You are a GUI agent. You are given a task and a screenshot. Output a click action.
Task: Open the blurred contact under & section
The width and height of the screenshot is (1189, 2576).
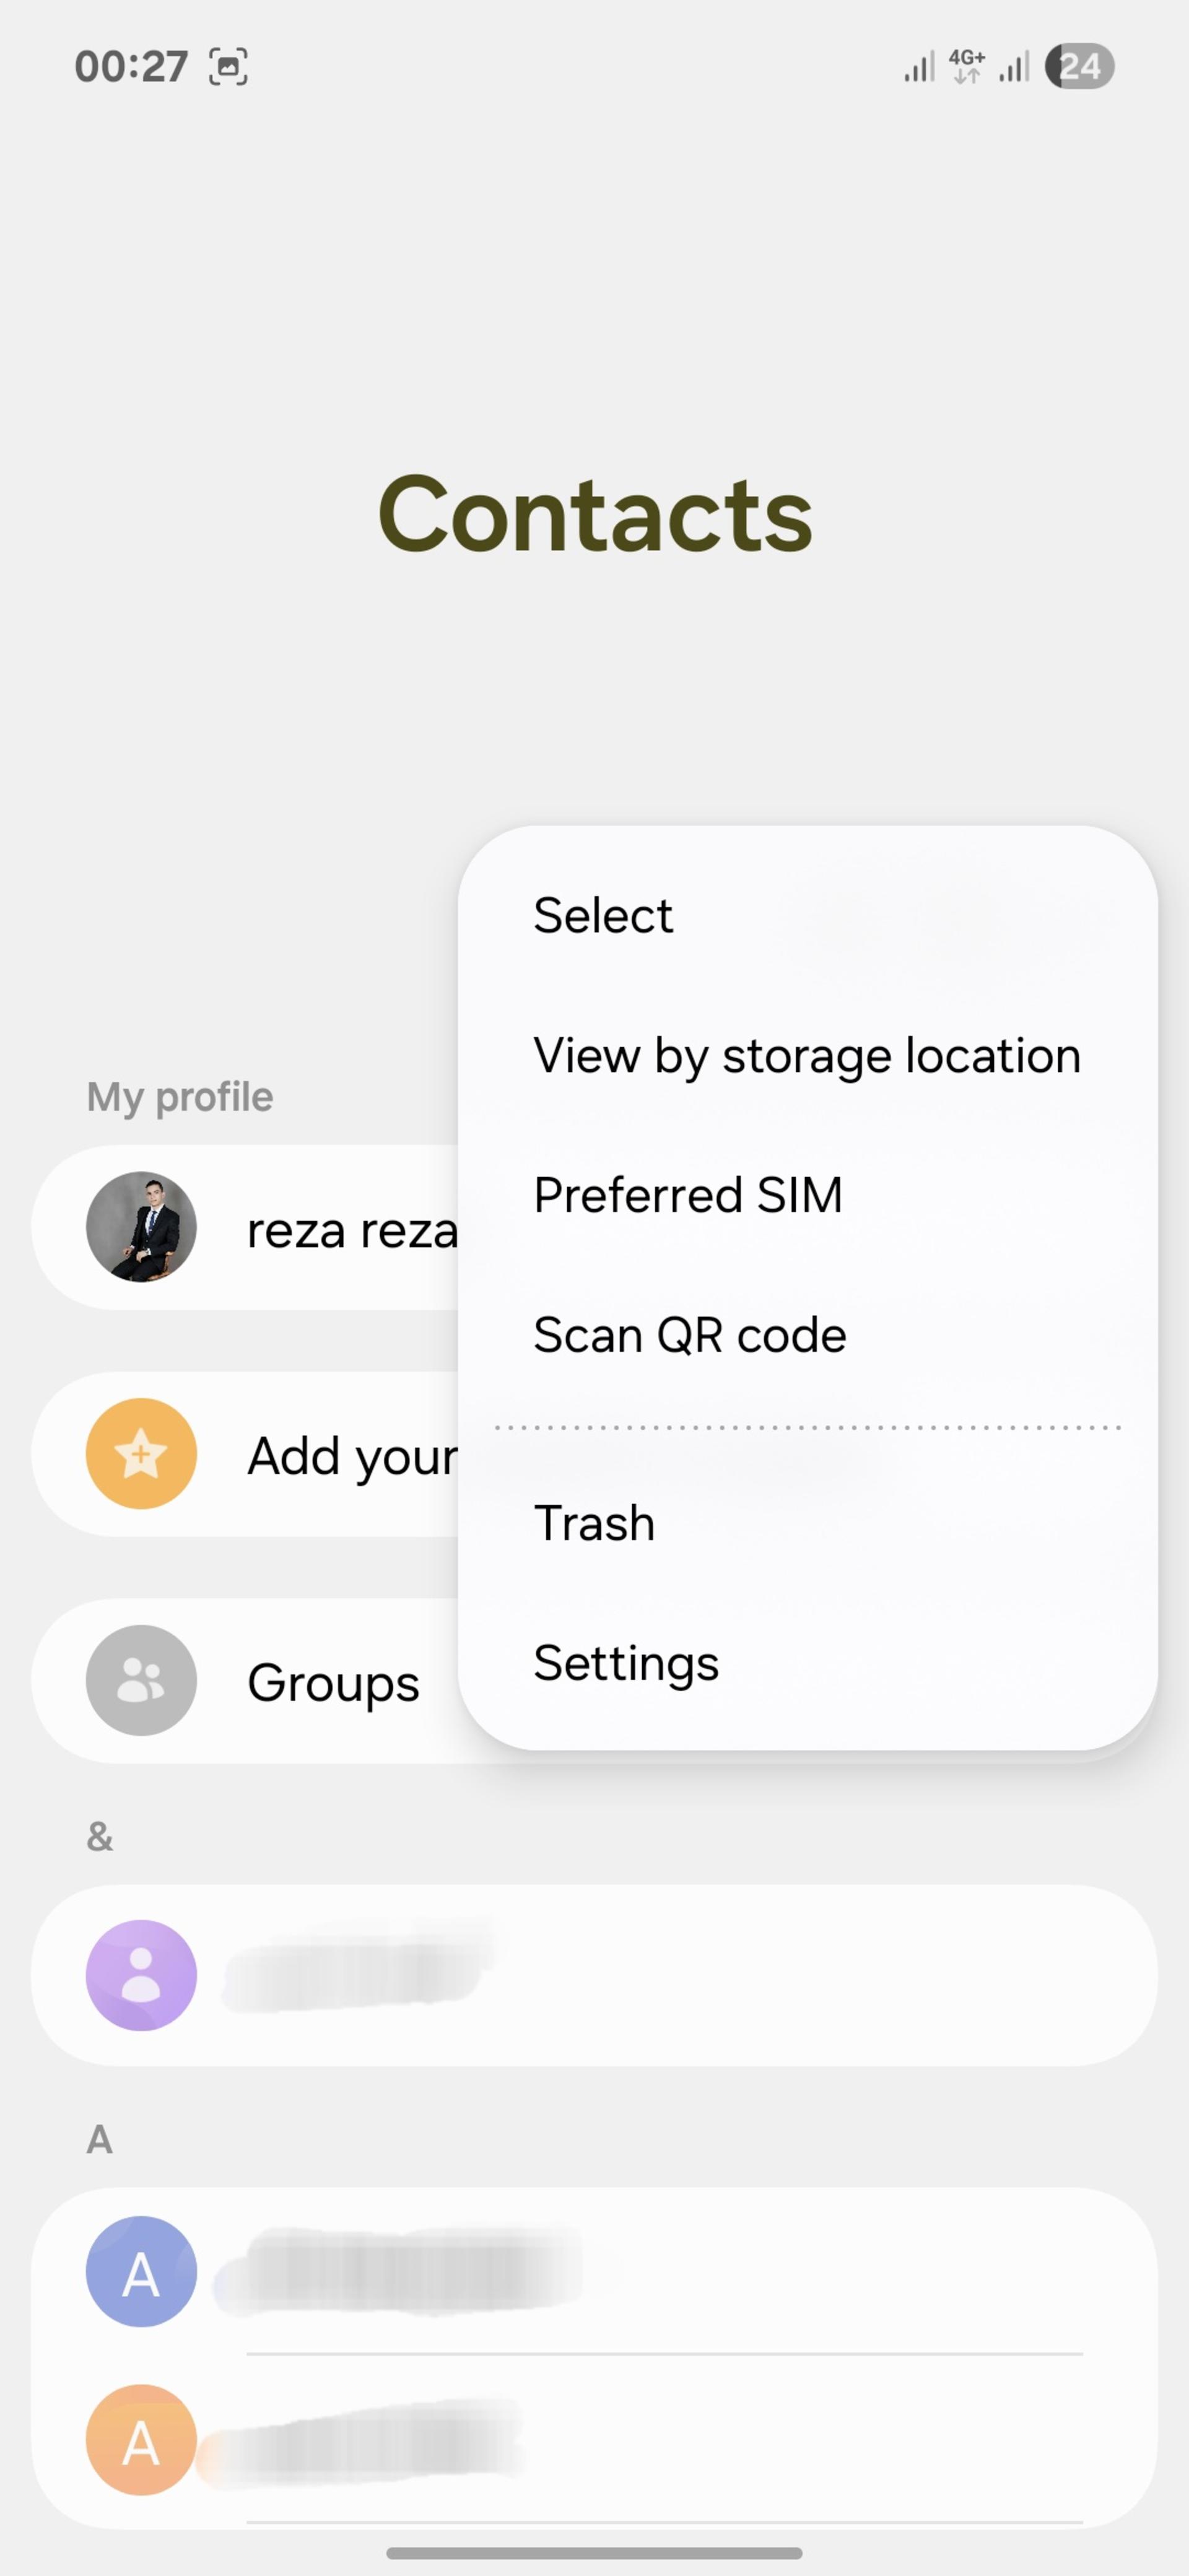point(594,1975)
